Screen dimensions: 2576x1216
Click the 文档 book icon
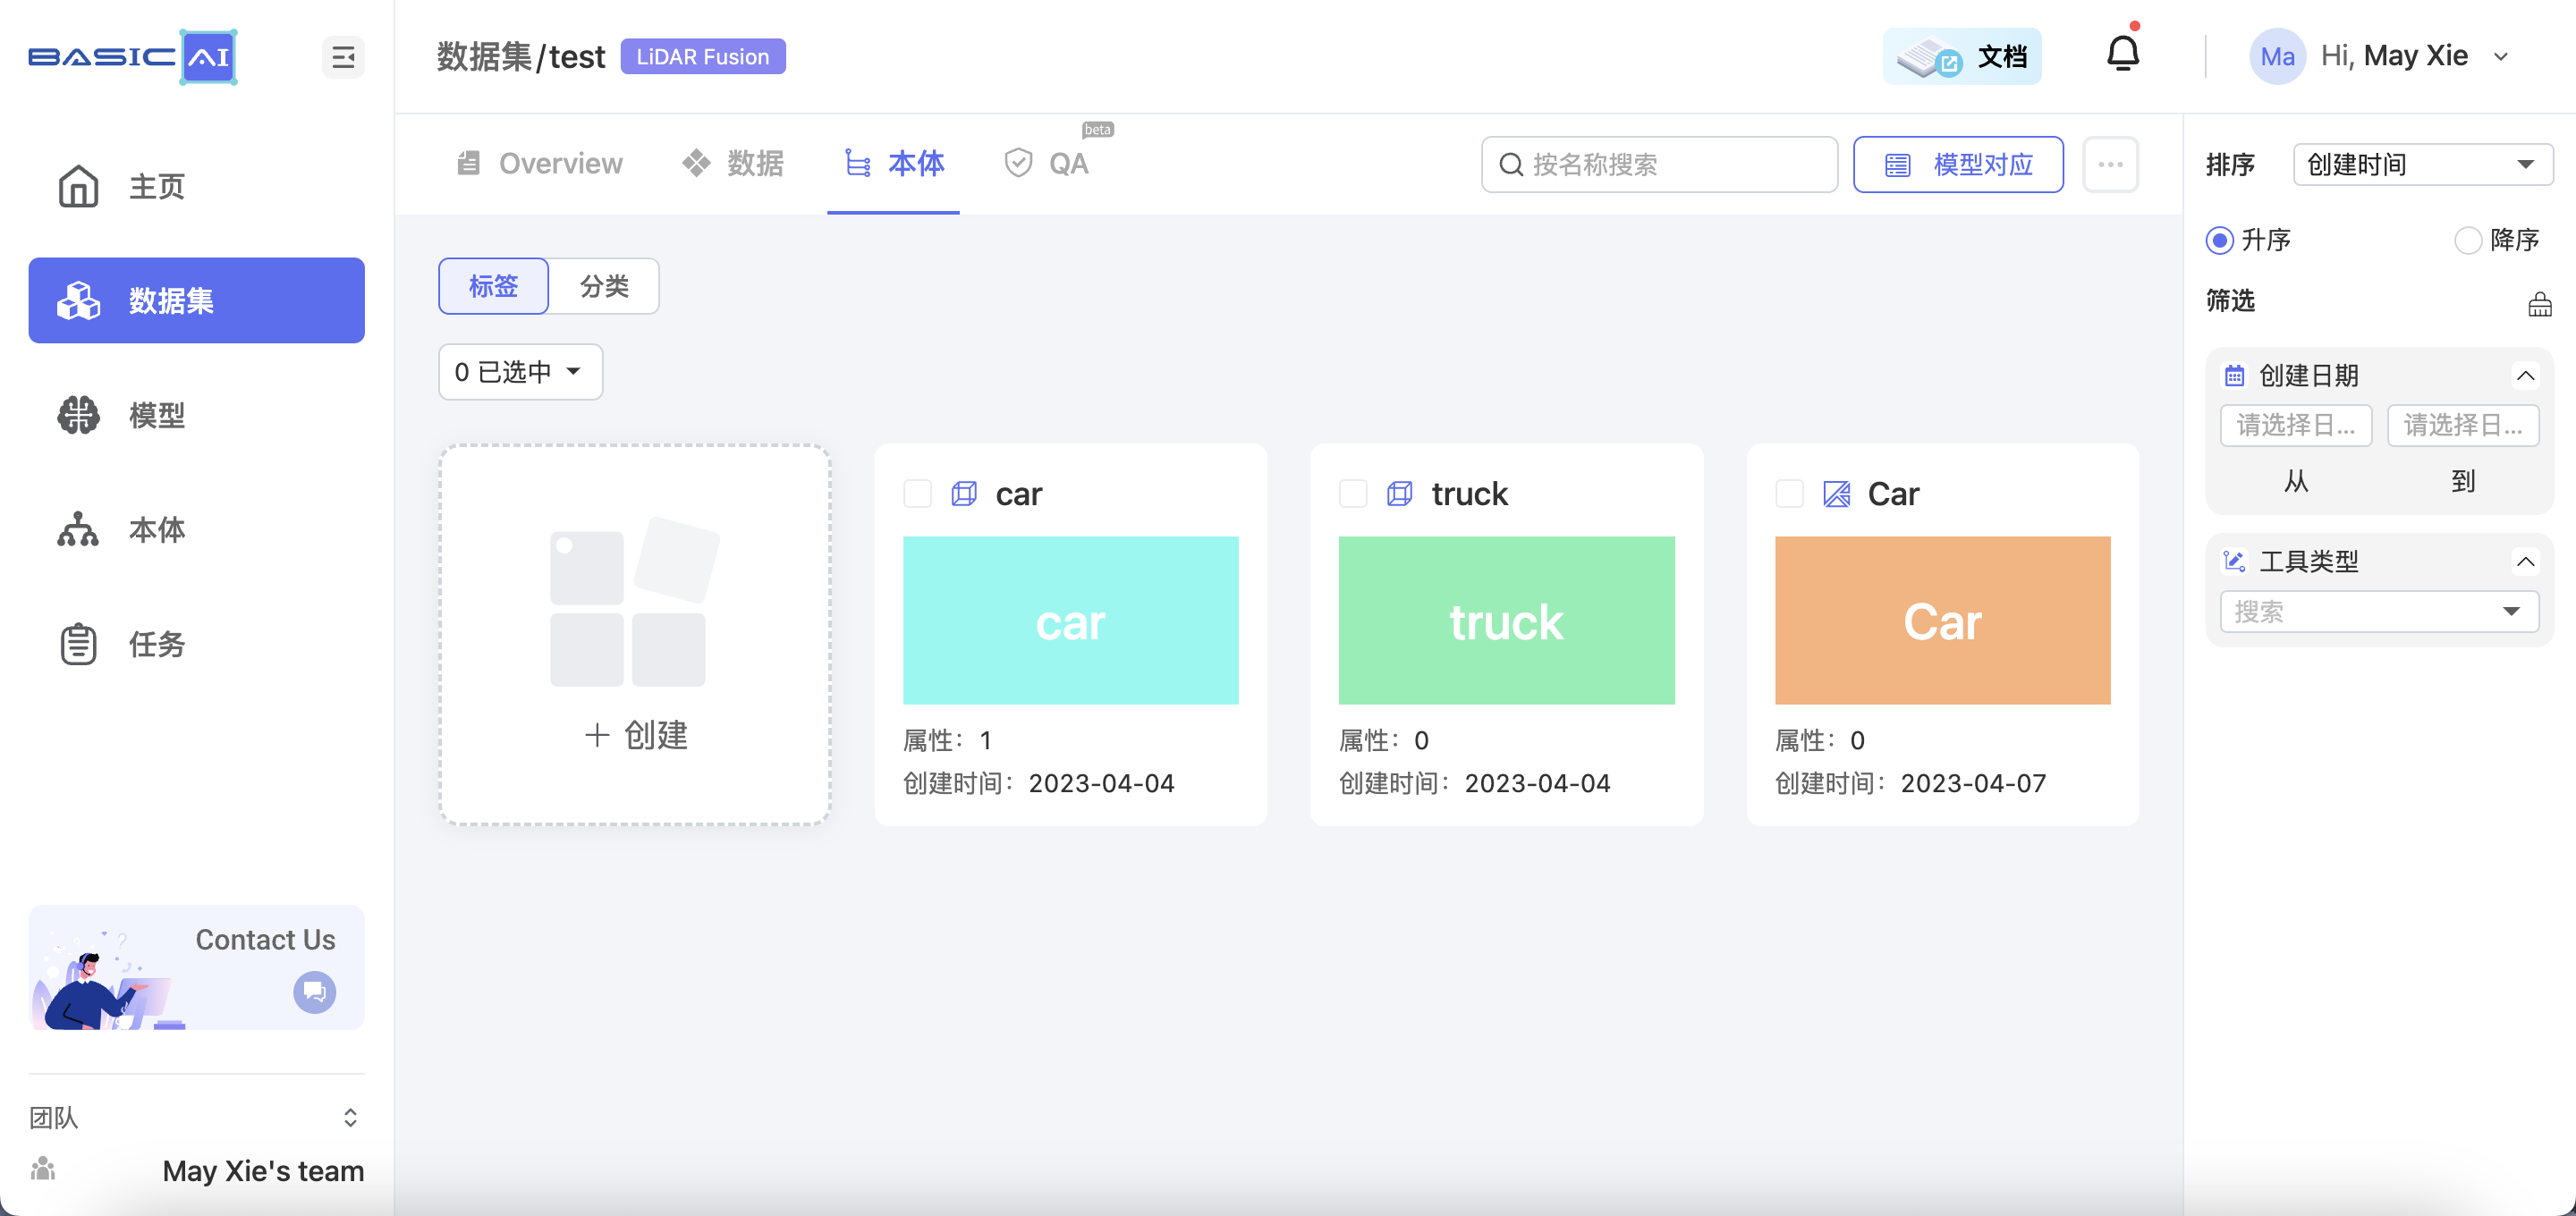1928,57
